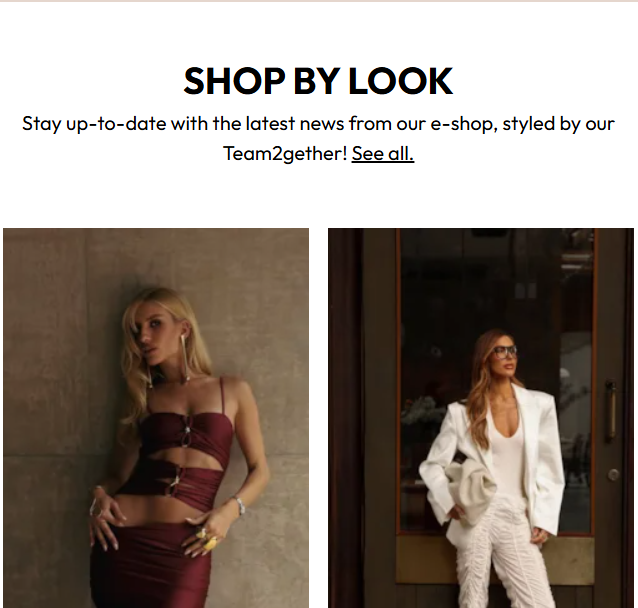638x608 pixels.
Task: Open the white blazer suit look
Action: coord(481,418)
